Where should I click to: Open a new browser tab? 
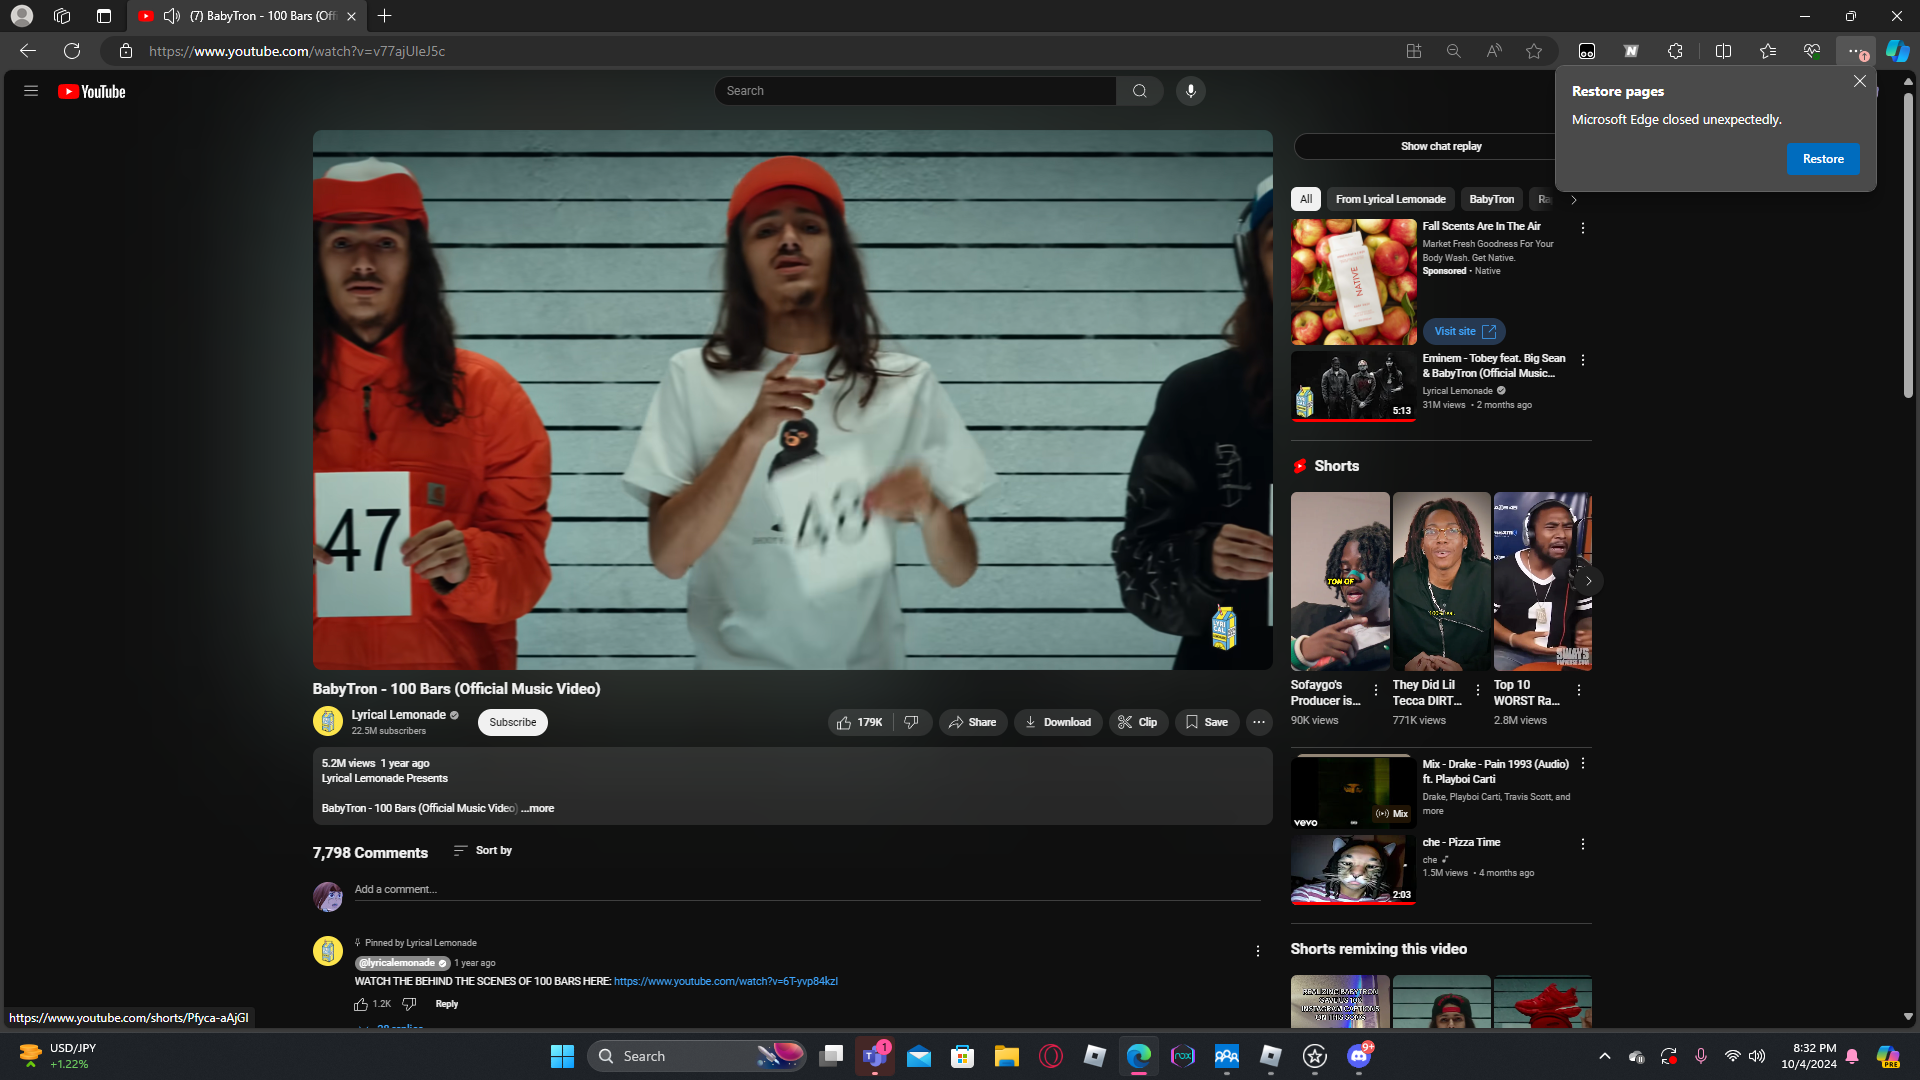pos(385,16)
